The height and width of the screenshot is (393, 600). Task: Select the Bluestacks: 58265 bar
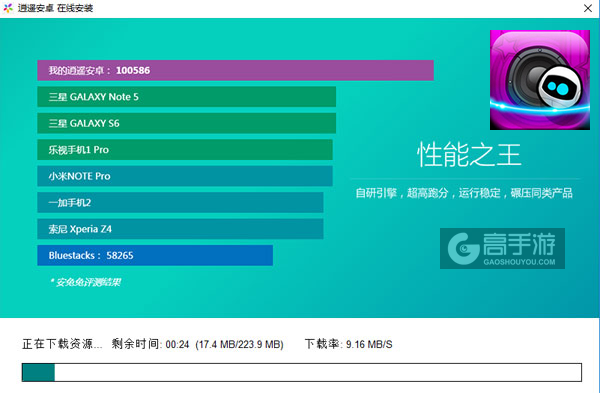[x=155, y=255]
